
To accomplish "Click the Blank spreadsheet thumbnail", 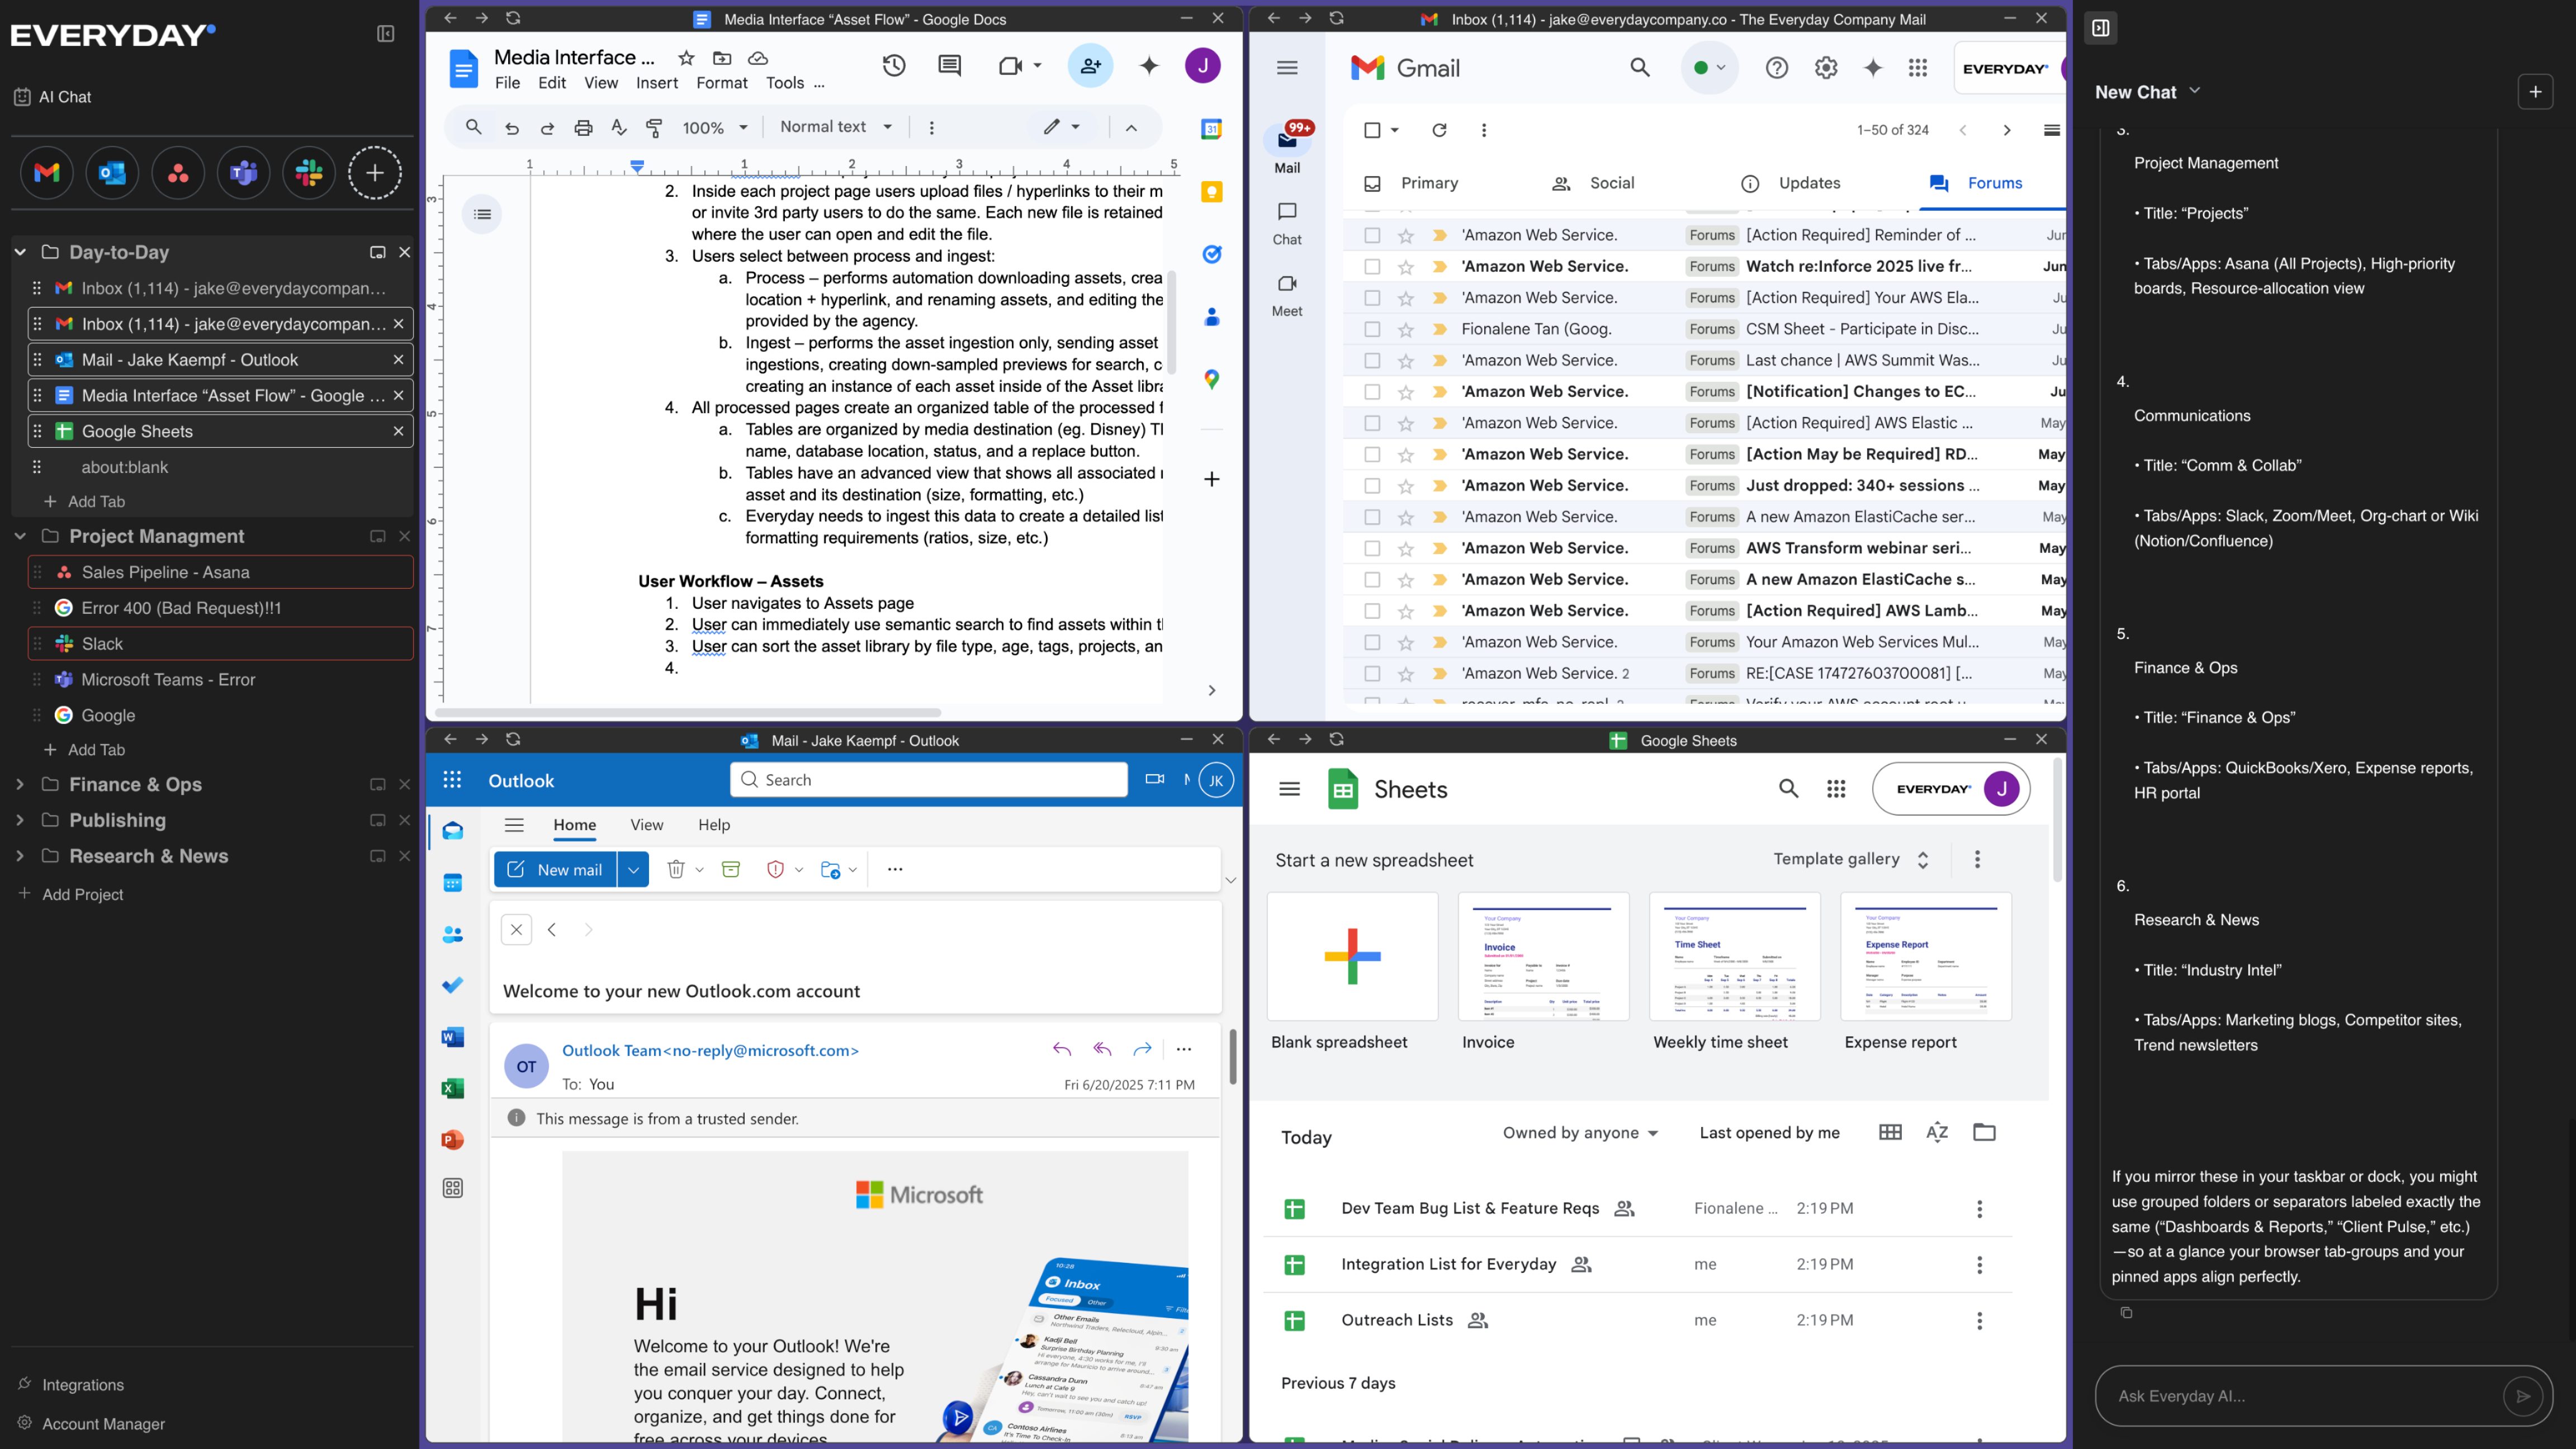I will pyautogui.click(x=1352, y=956).
